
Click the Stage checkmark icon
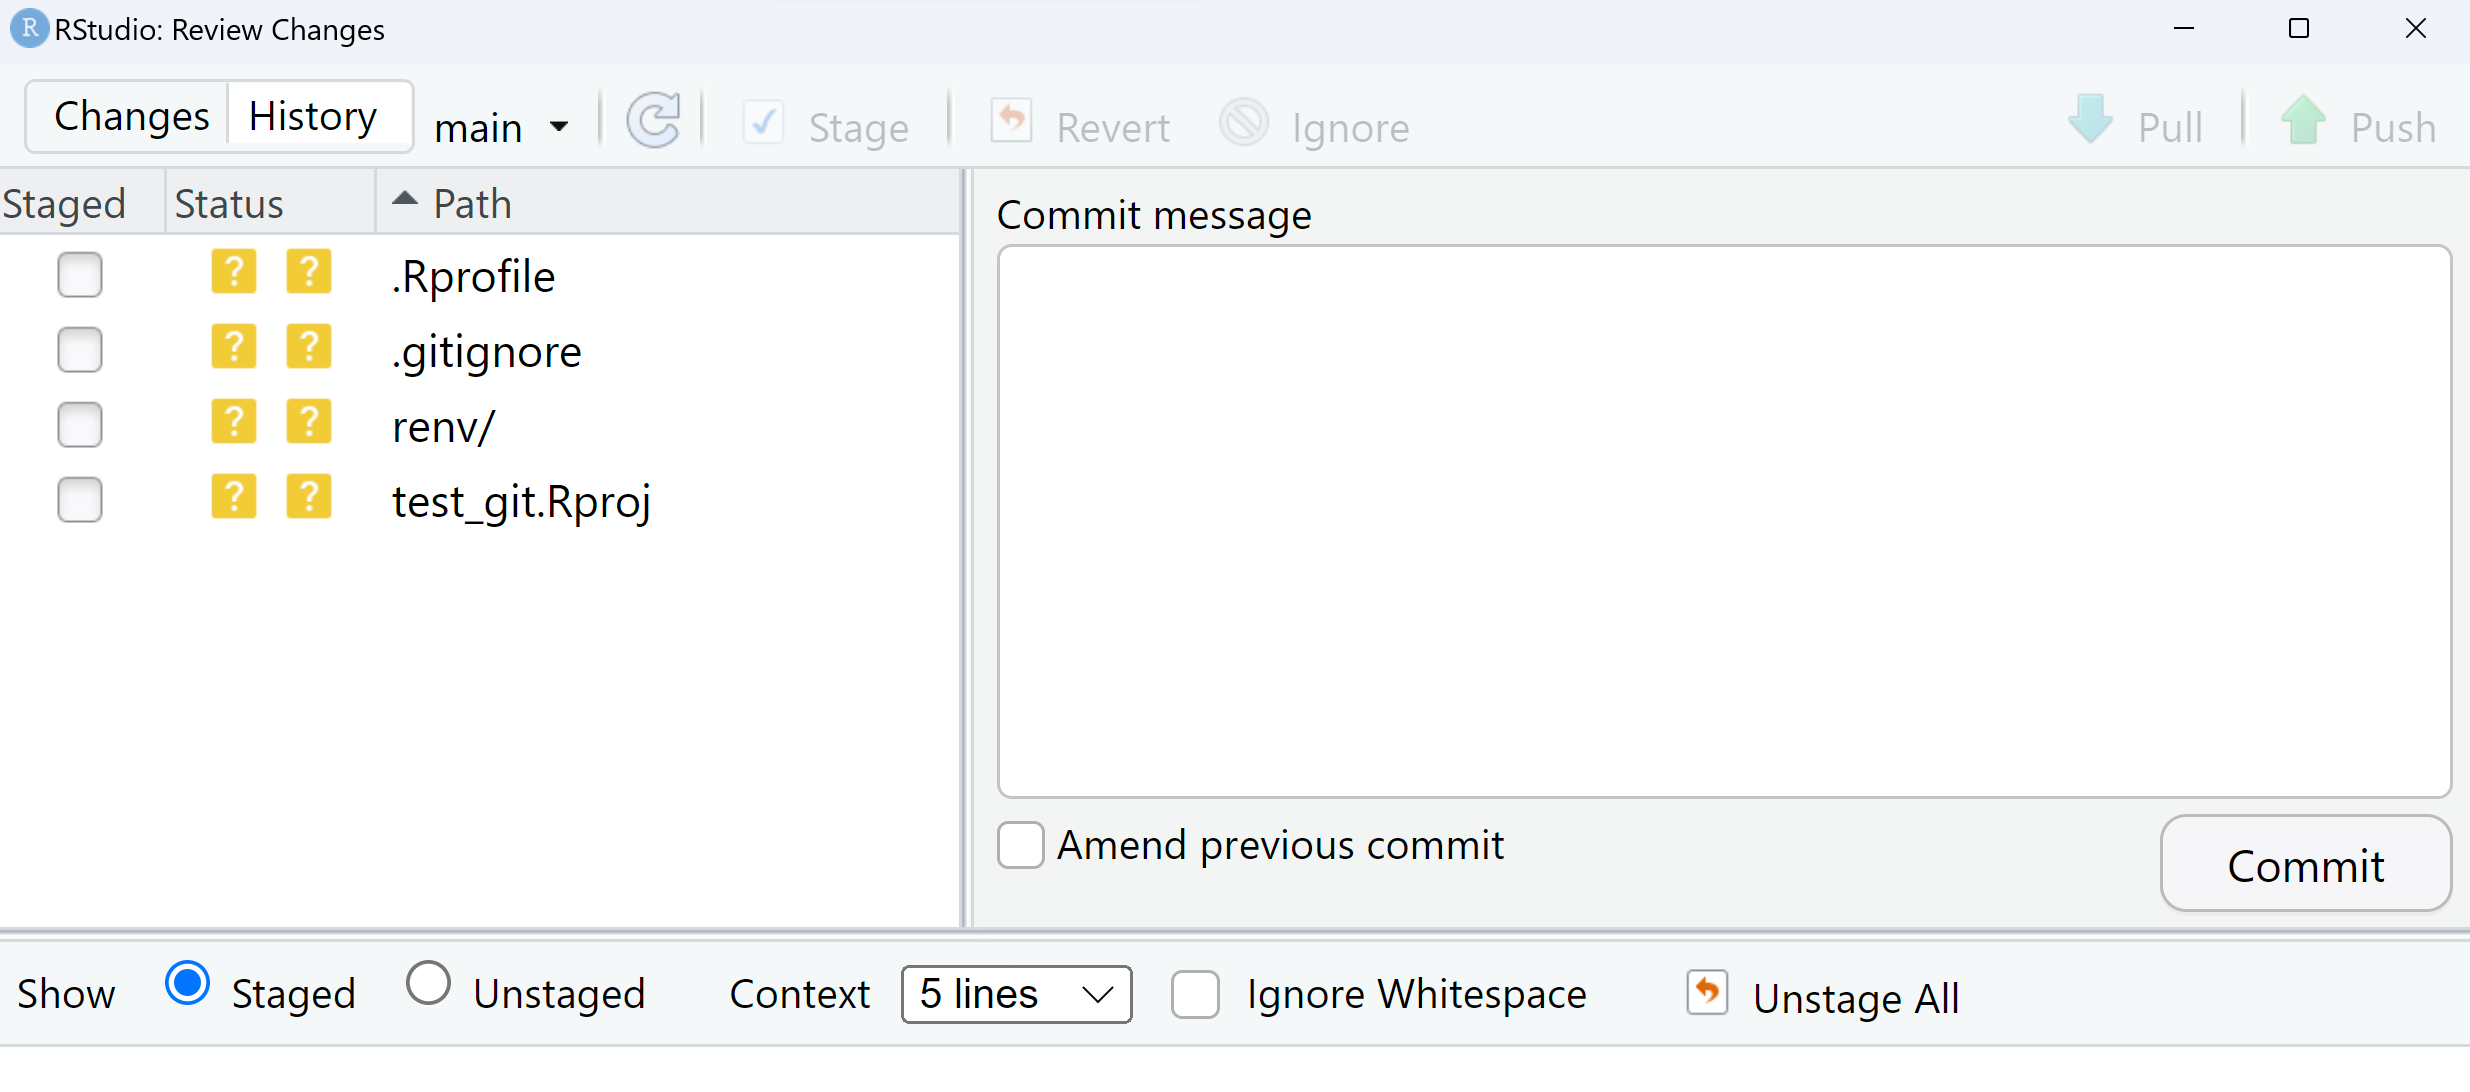pos(763,124)
